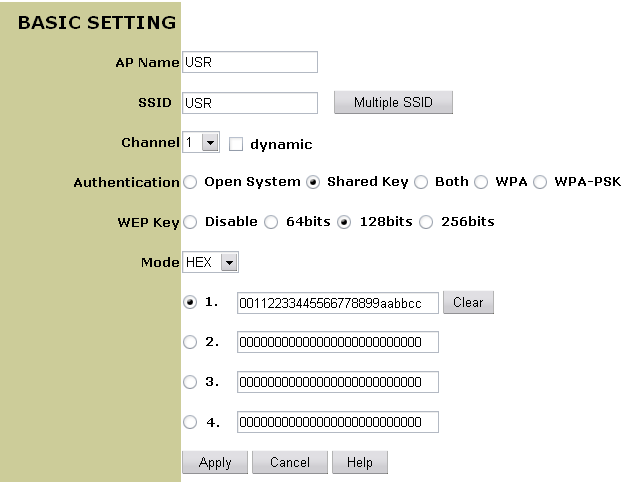The width and height of the screenshot is (641, 482).
Task: Select Open System authentication
Action: click(190, 182)
